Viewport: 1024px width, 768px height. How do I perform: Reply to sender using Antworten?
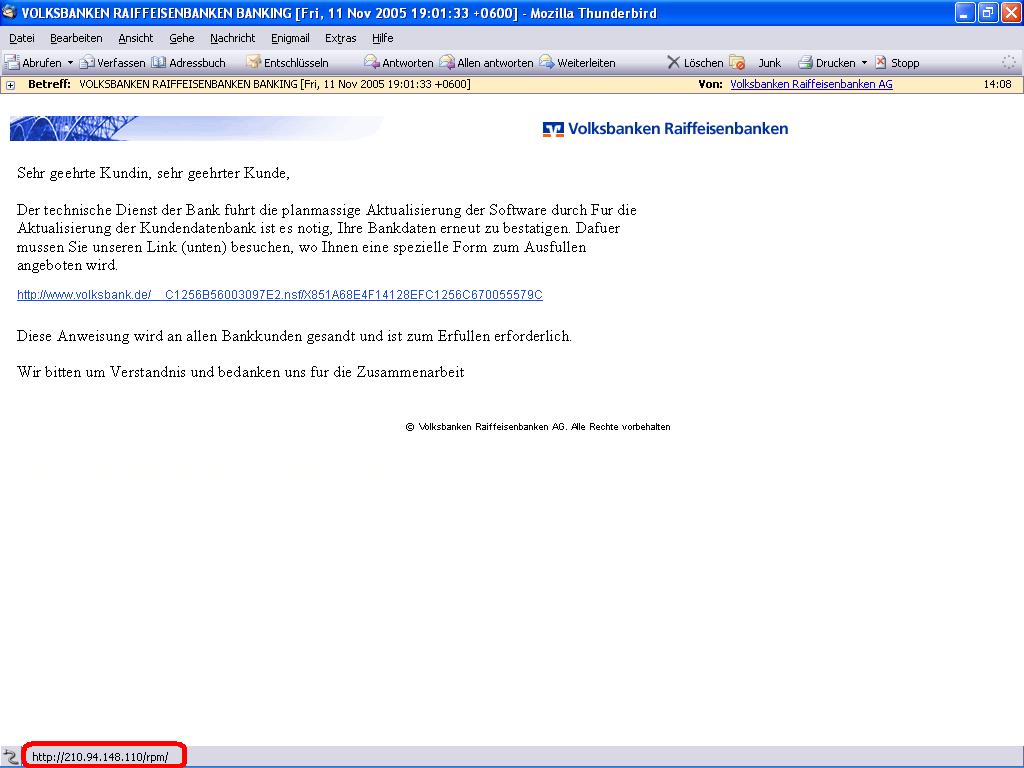pos(398,63)
